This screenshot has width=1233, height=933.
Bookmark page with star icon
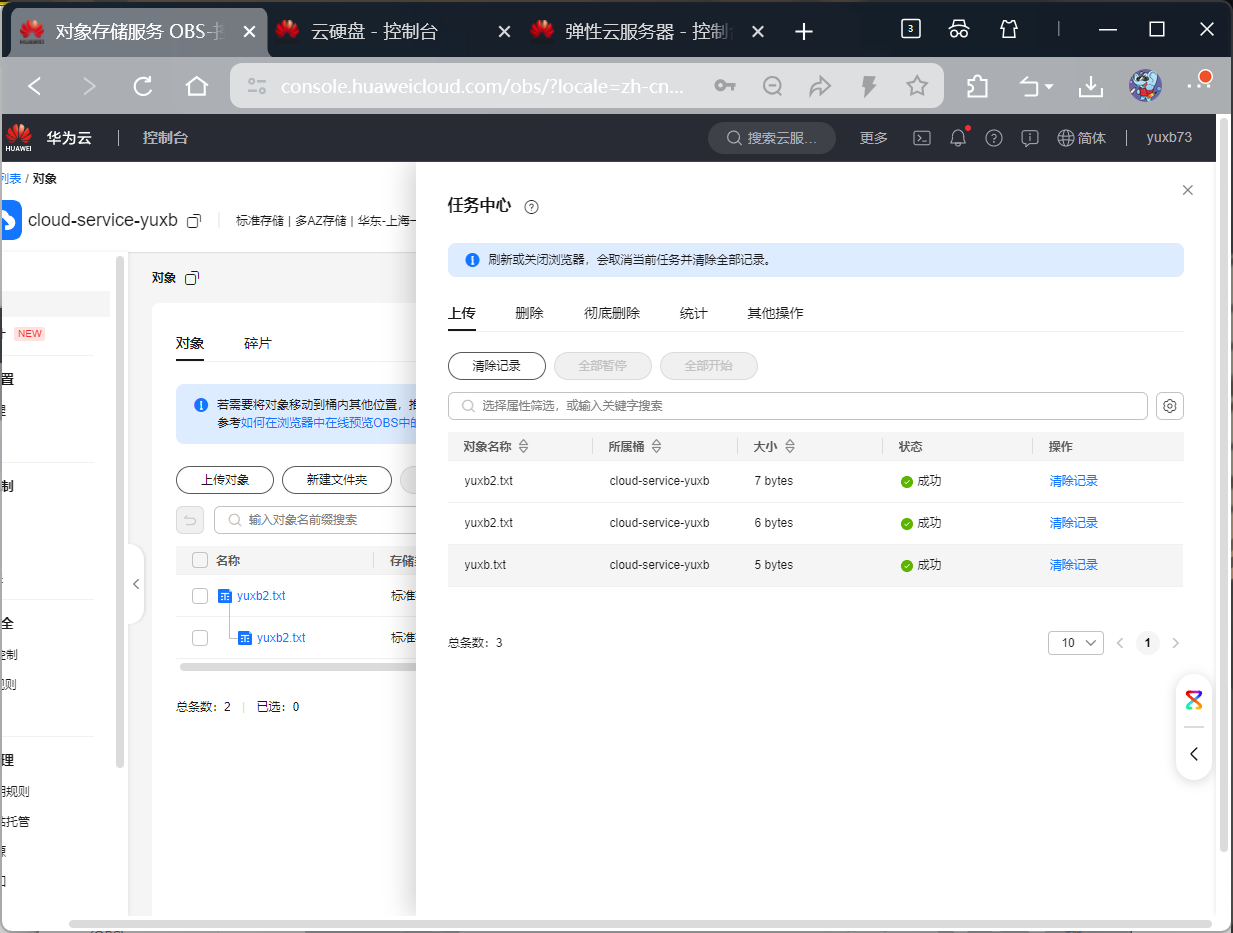(917, 87)
